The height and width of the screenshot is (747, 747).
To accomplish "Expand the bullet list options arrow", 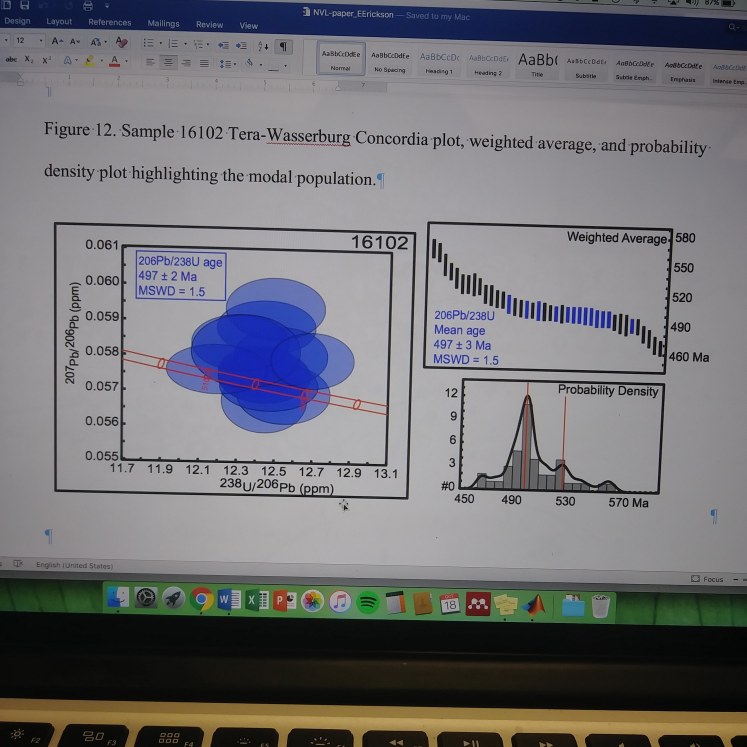I will point(159,45).
